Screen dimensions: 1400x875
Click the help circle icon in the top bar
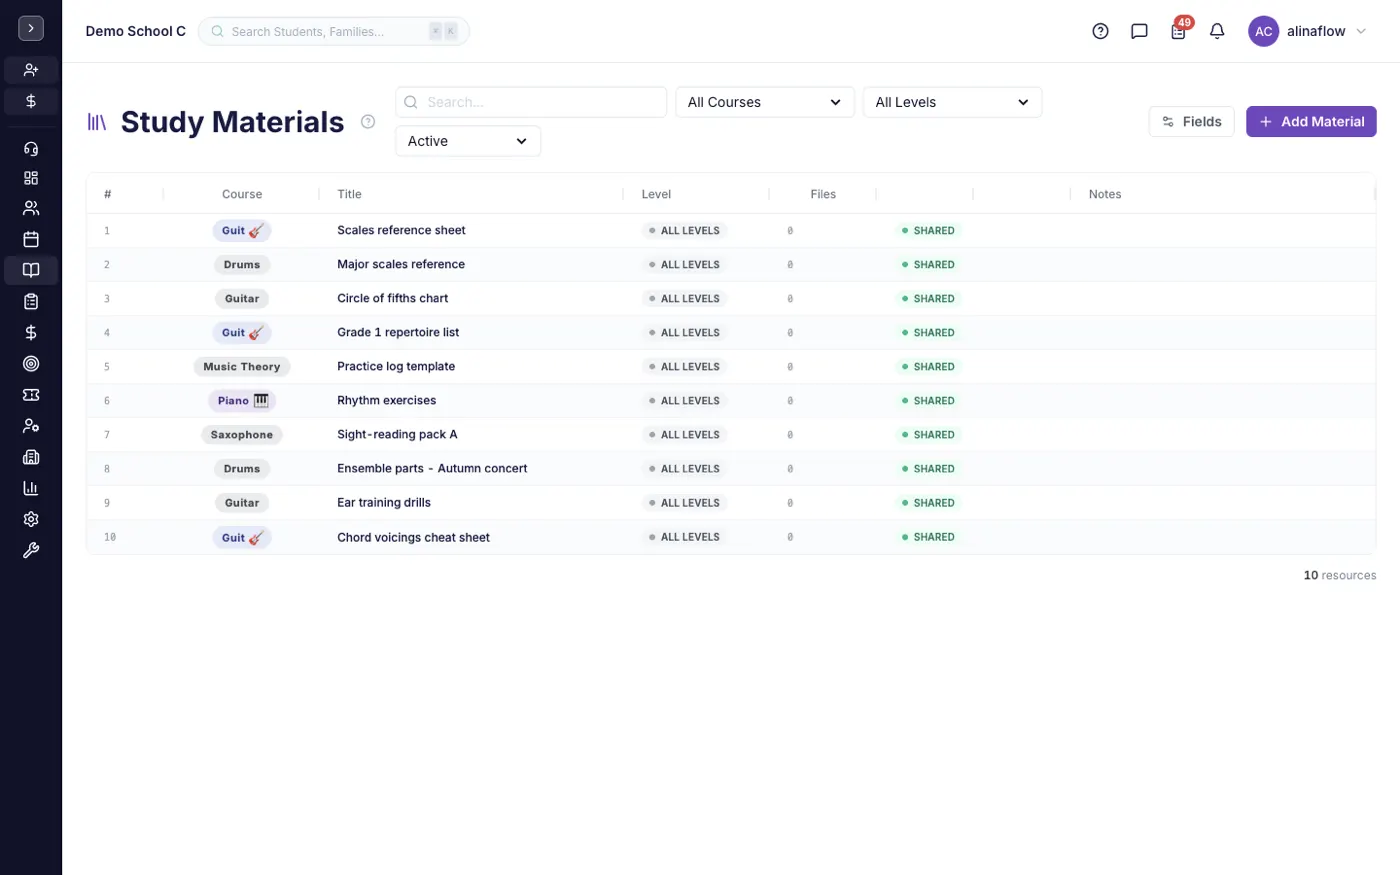pyautogui.click(x=1100, y=31)
